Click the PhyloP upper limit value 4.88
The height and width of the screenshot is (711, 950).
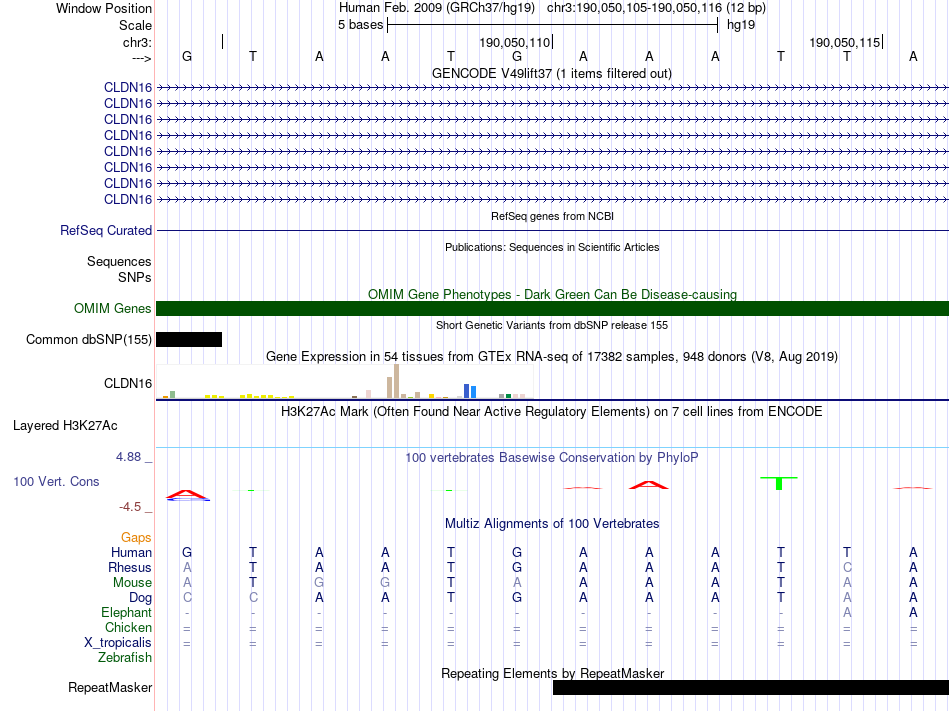[128, 457]
